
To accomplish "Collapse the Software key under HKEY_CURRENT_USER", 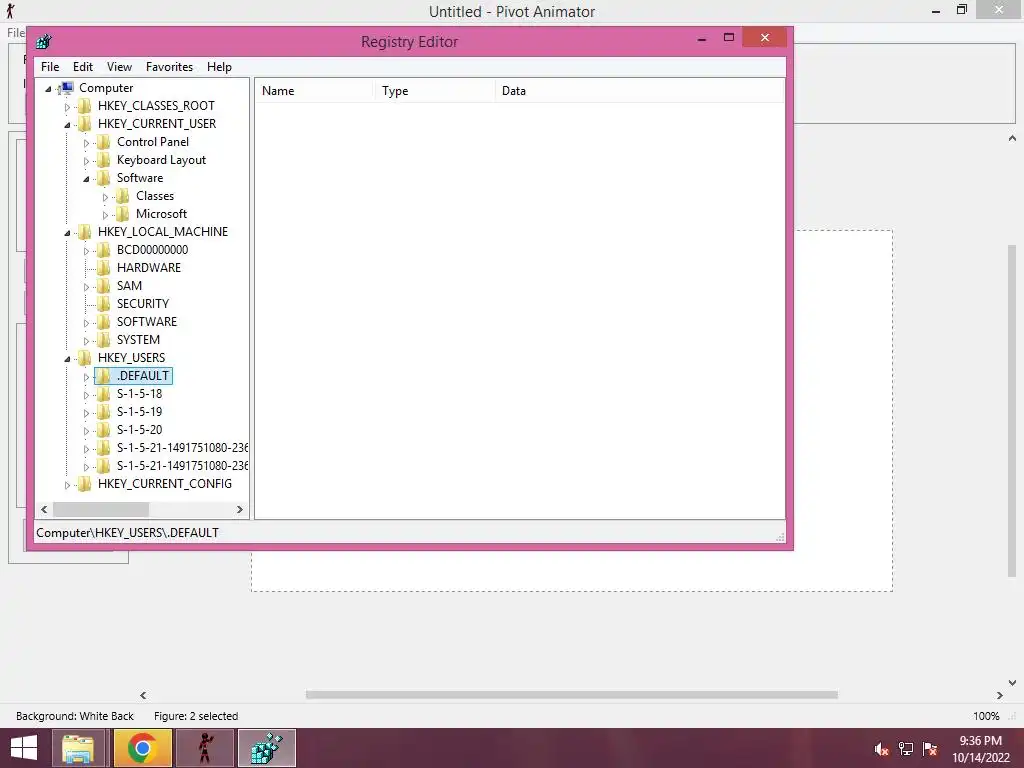I will point(86,179).
